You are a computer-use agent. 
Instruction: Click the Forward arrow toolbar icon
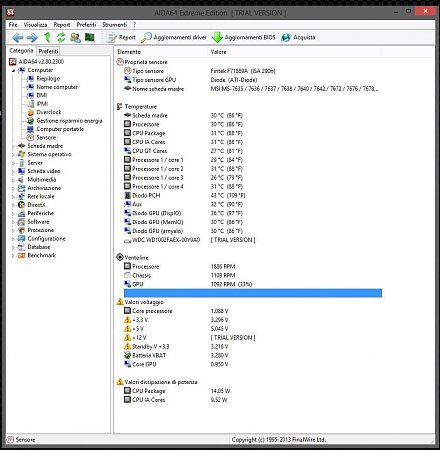(x=32, y=37)
